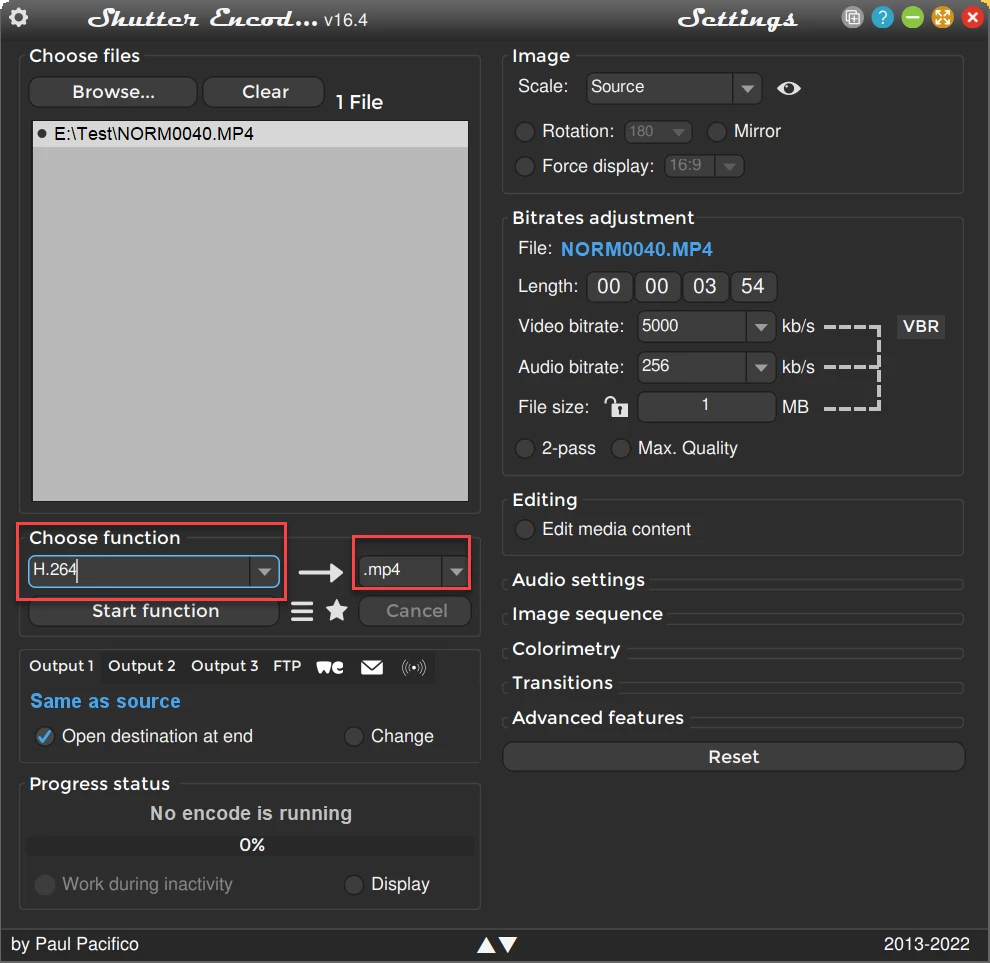Click the eye preview icon next to Scale
This screenshot has height=963, width=990.
click(789, 88)
